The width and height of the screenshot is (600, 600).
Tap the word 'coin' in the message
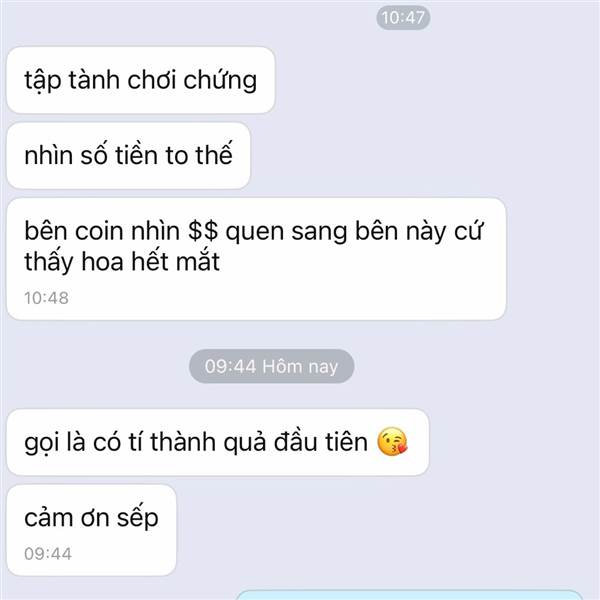coord(100,232)
